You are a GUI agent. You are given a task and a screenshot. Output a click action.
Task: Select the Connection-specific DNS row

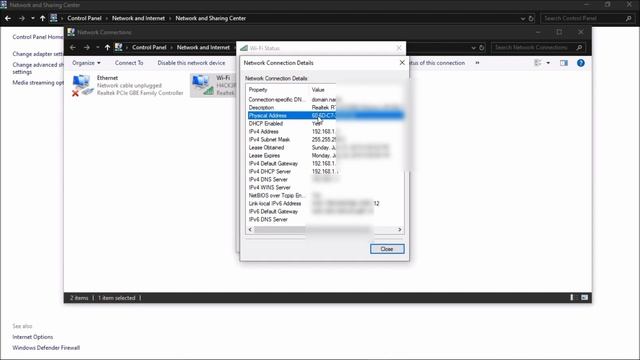pos(326,100)
